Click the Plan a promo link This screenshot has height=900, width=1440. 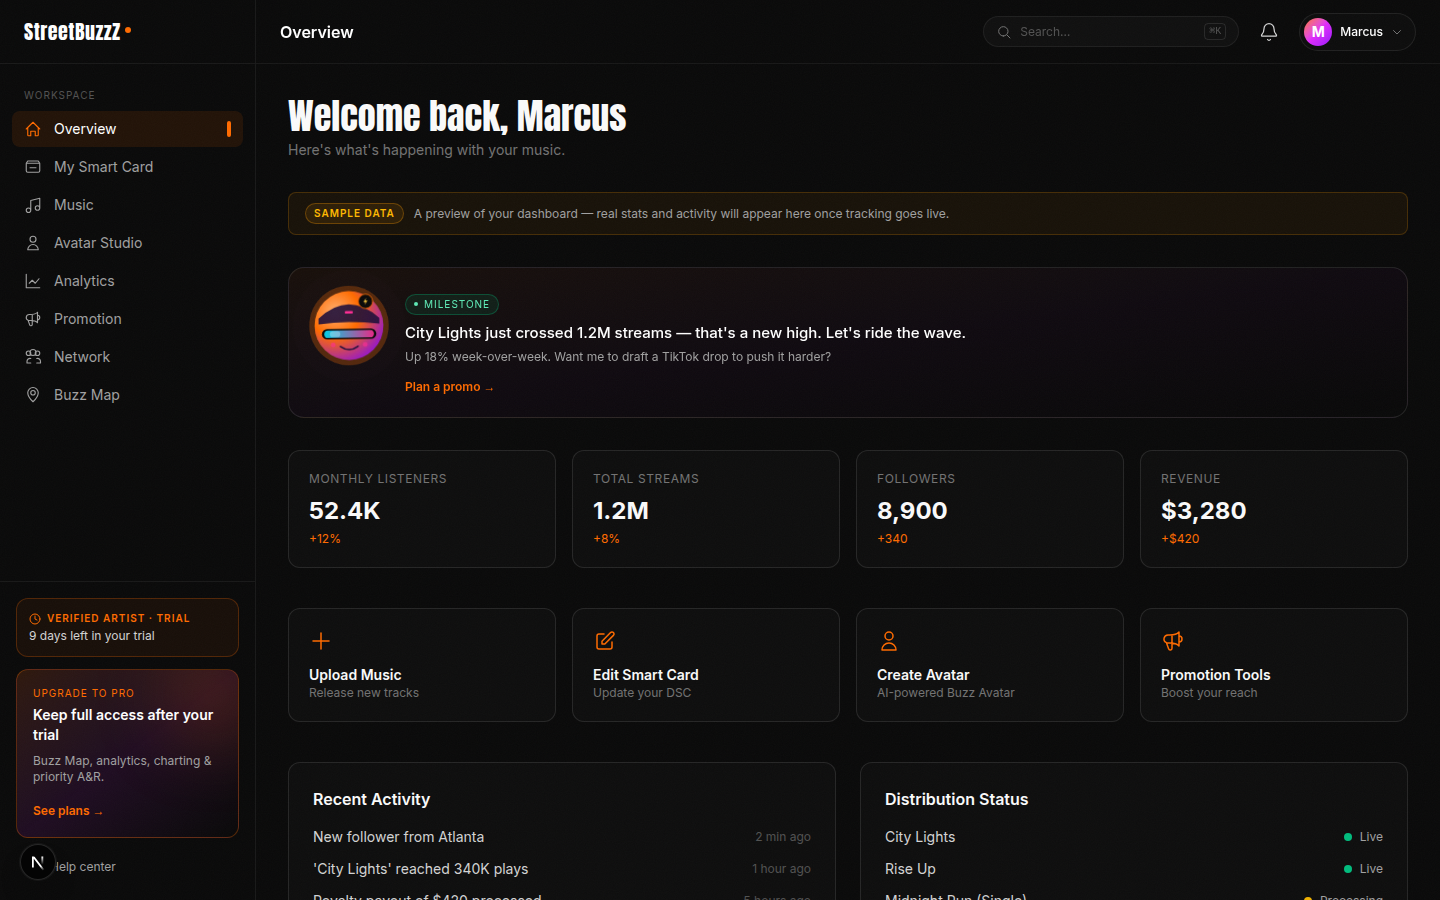(x=449, y=387)
